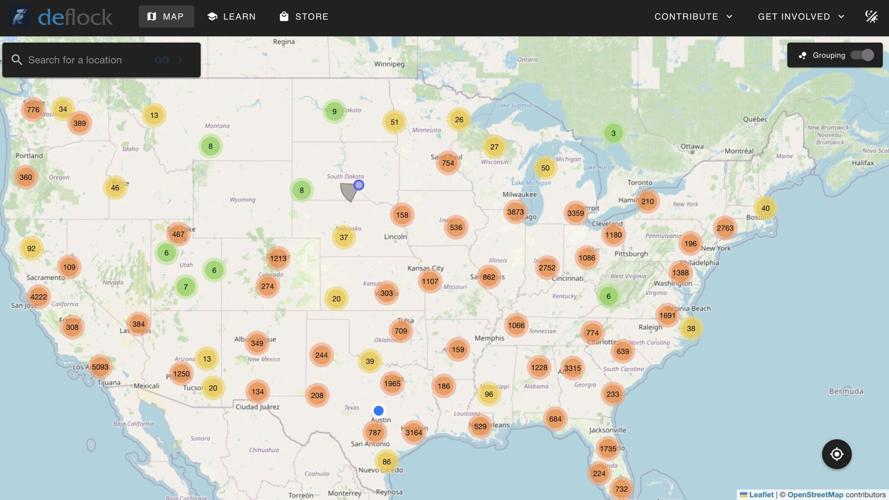Open the 5093 cluster near Los Angeles
Image resolution: width=889 pixels, height=500 pixels.
100,367
